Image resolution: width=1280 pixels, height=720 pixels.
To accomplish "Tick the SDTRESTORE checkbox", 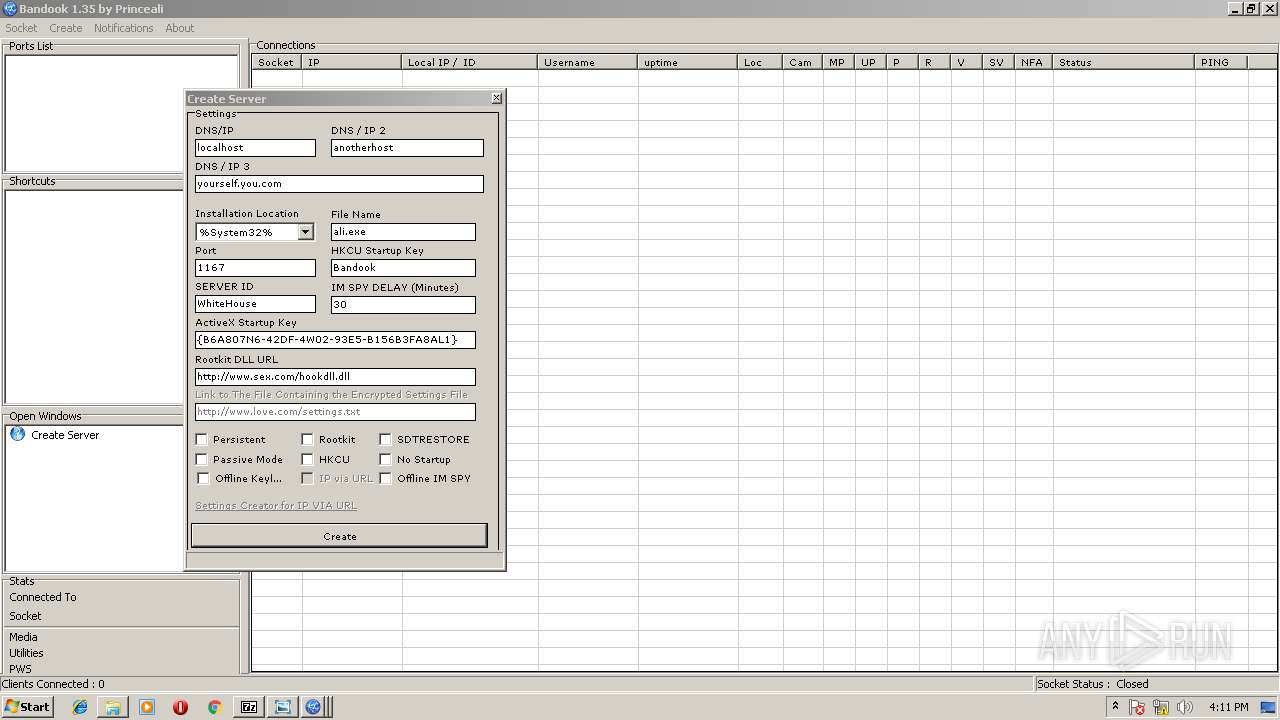I will point(385,439).
